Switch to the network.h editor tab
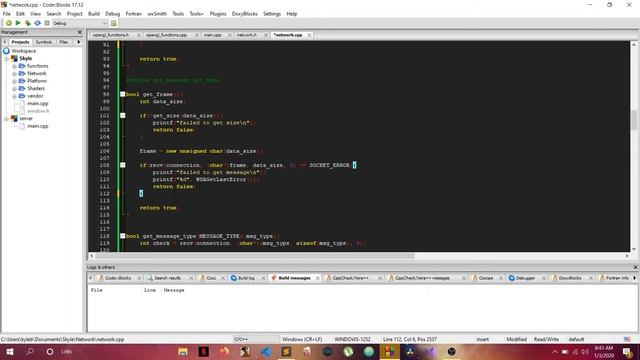 (247, 35)
